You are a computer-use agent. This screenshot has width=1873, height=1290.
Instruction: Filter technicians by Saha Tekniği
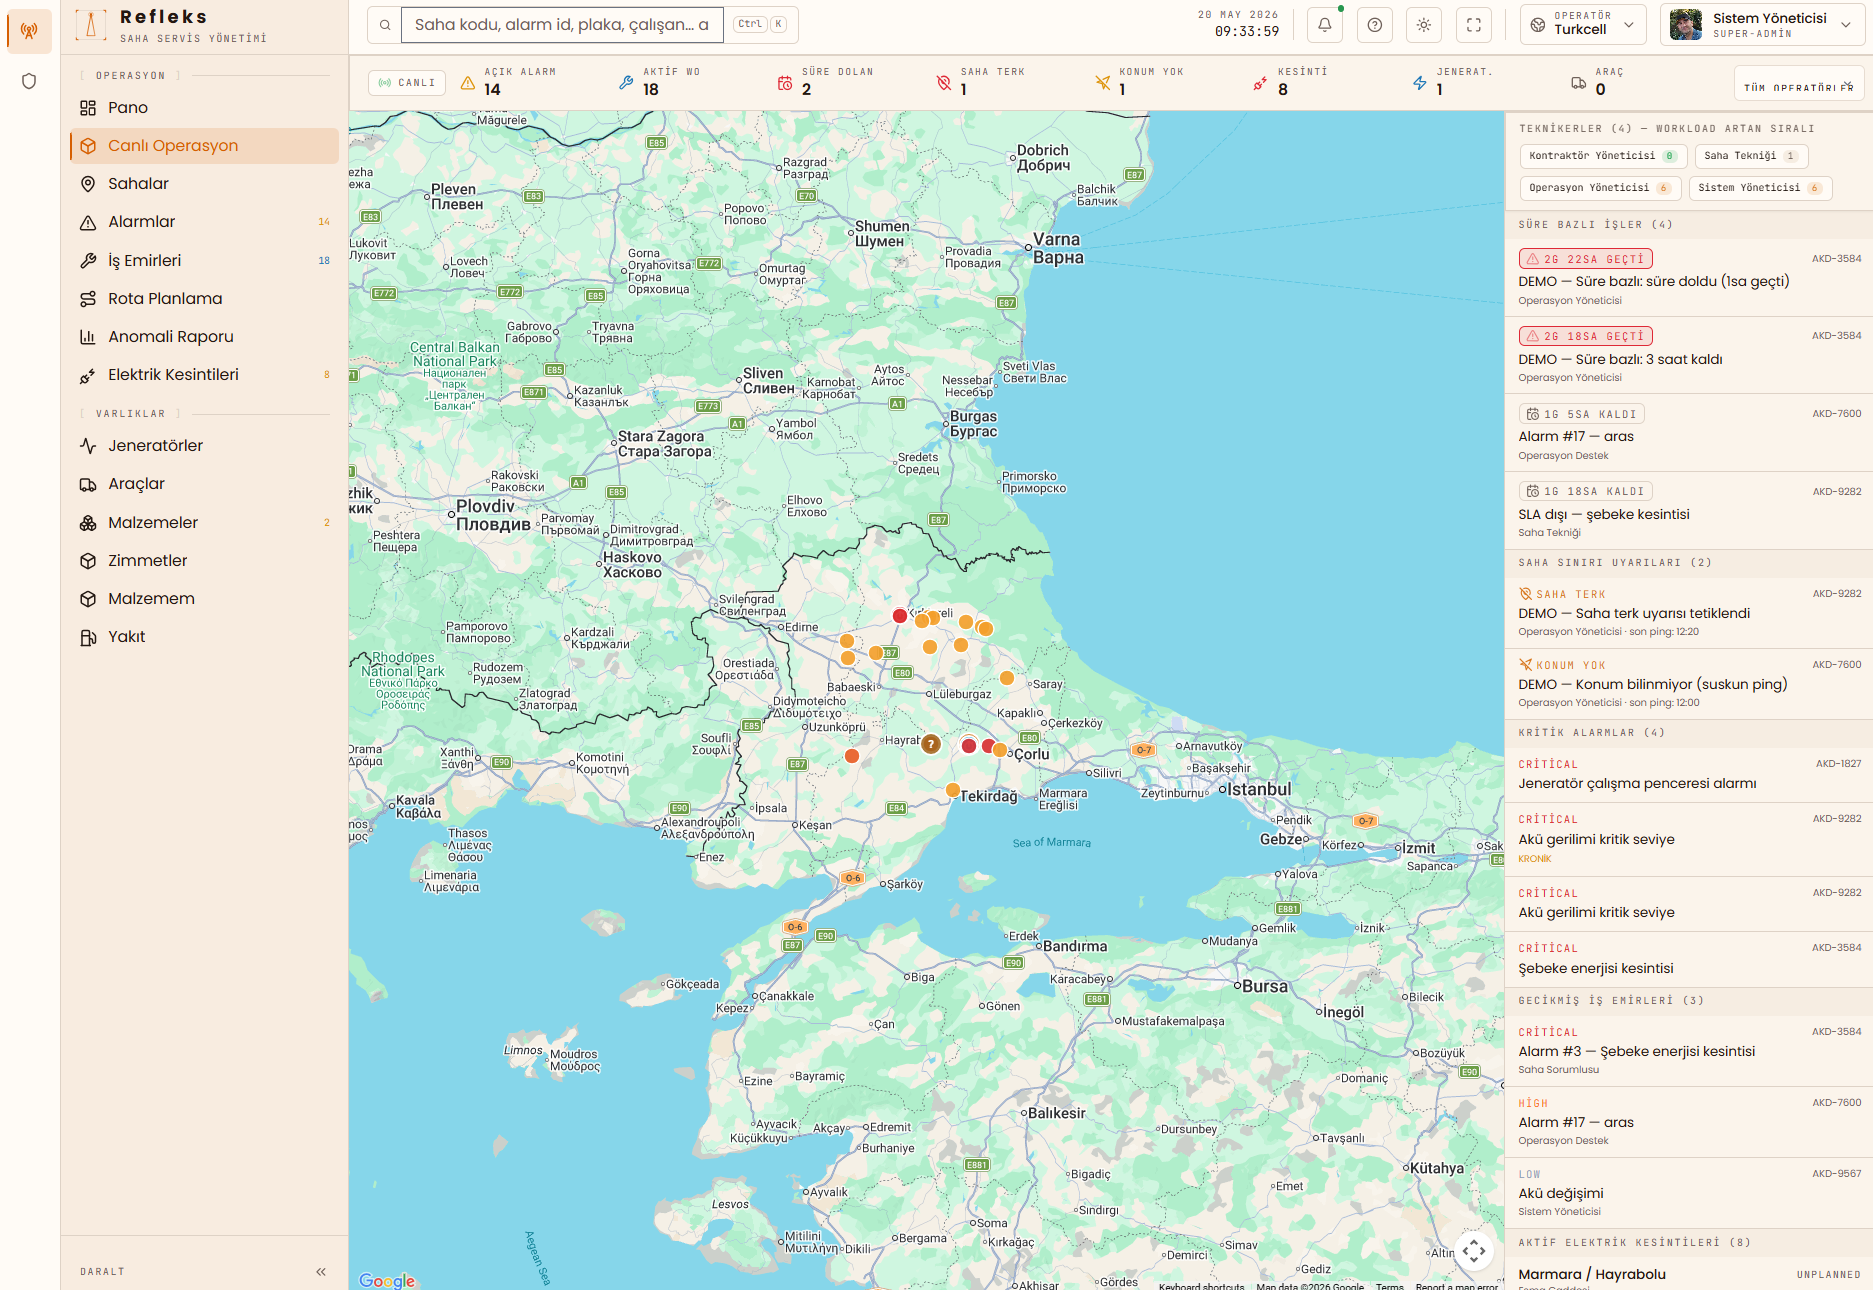(x=1751, y=156)
